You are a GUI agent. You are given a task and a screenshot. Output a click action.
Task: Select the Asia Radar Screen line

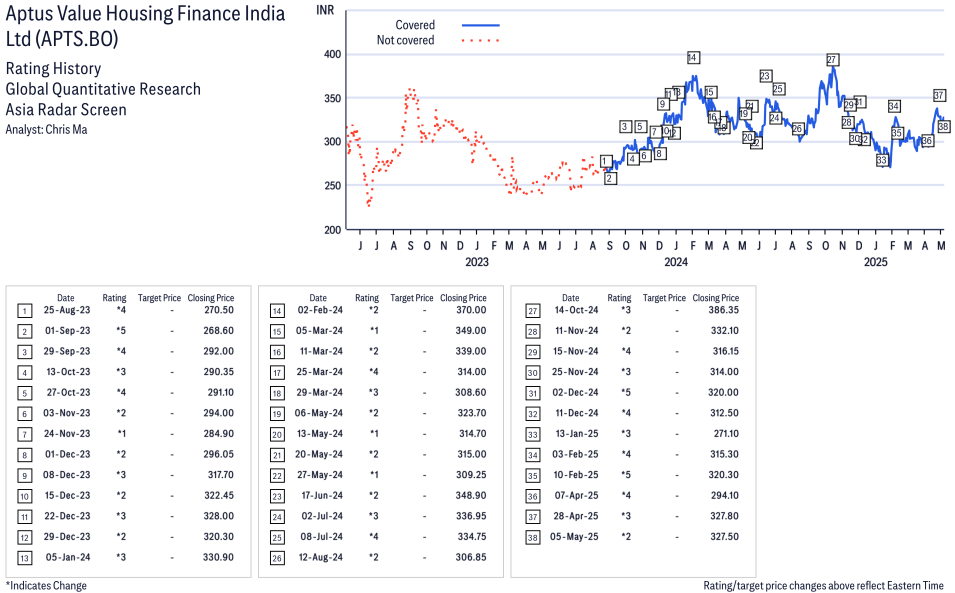[x=66, y=110]
